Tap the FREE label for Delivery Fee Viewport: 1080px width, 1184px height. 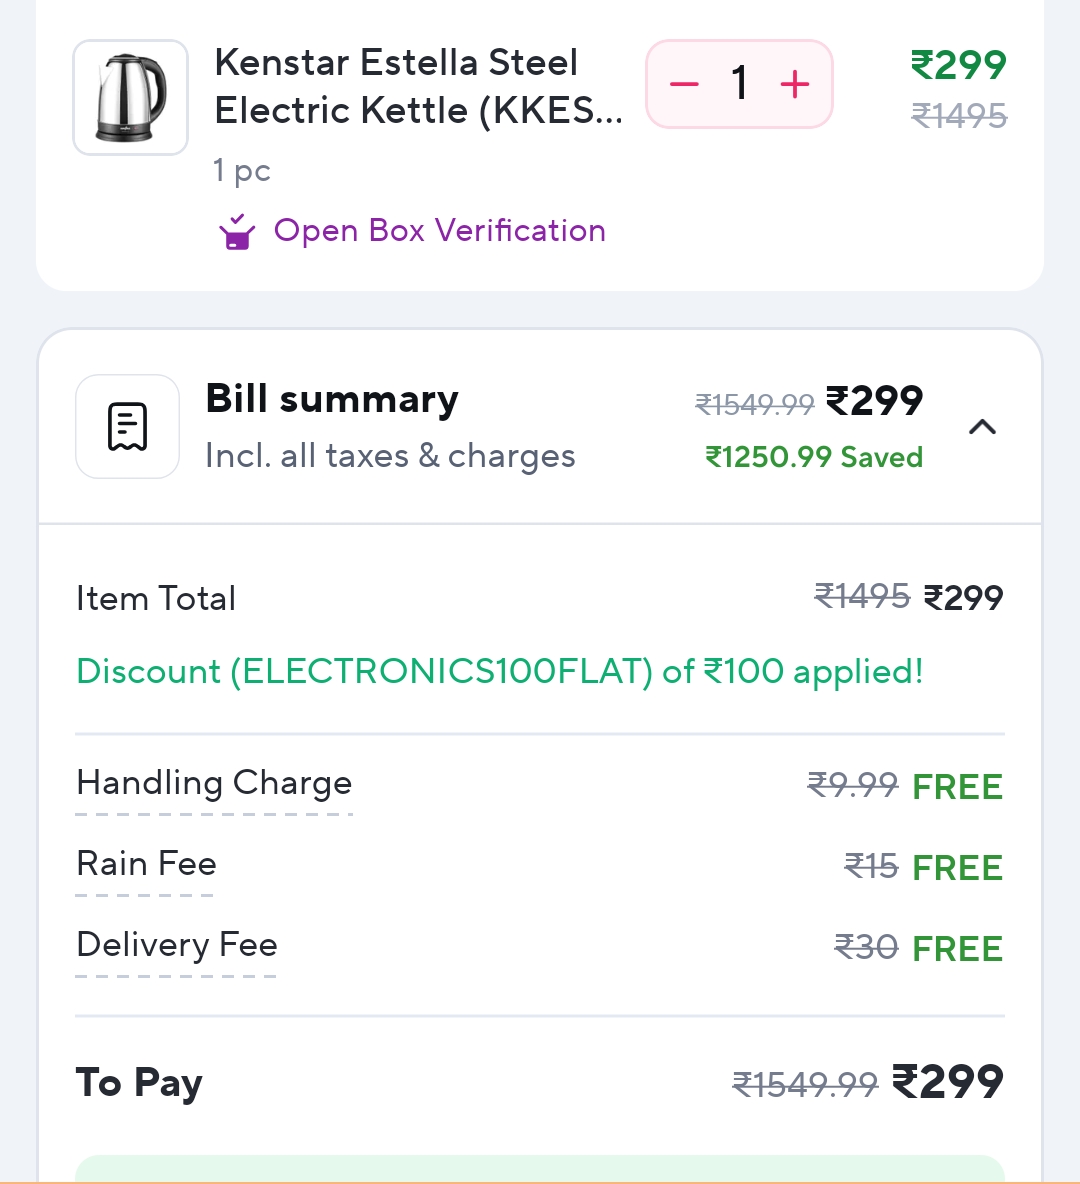pyautogui.click(x=957, y=949)
